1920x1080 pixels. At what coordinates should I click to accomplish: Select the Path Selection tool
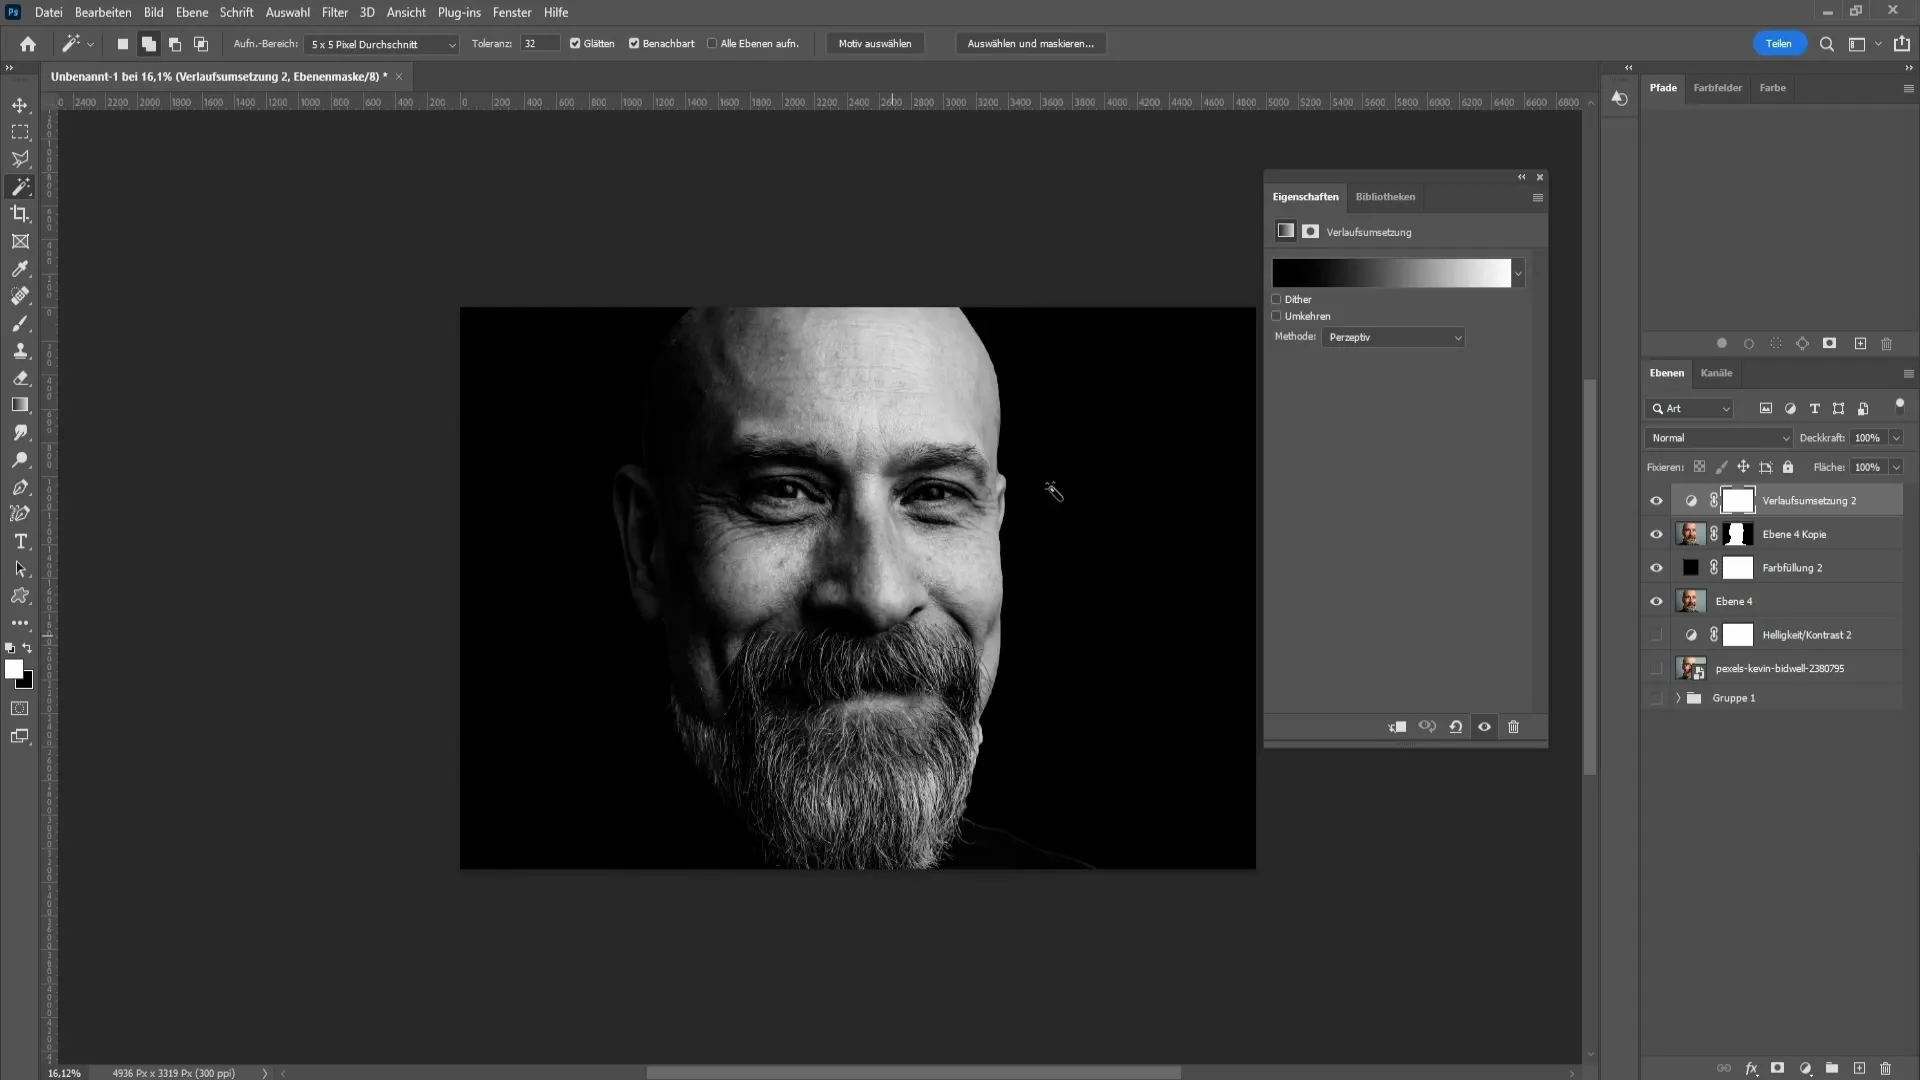click(20, 569)
